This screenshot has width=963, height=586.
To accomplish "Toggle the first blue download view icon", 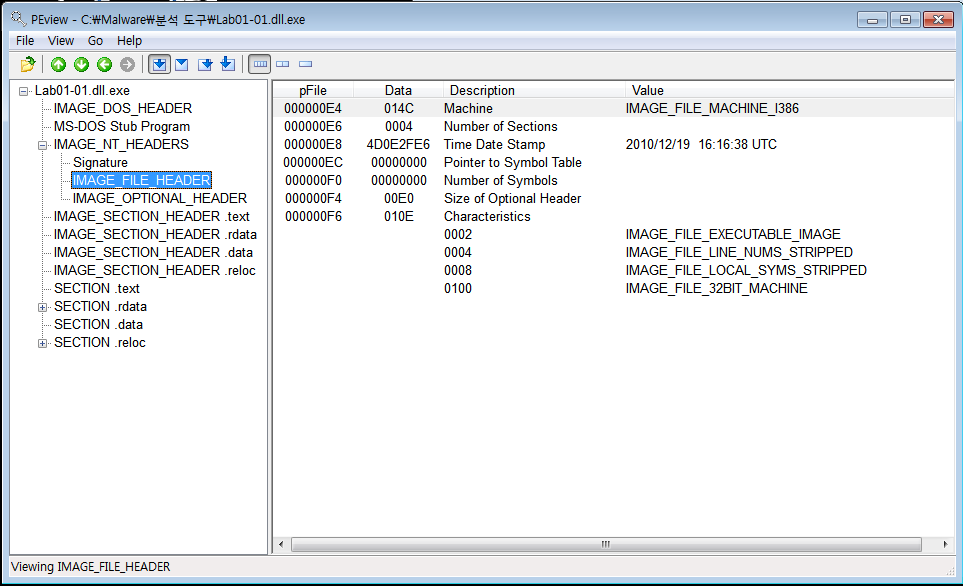I will point(159,64).
